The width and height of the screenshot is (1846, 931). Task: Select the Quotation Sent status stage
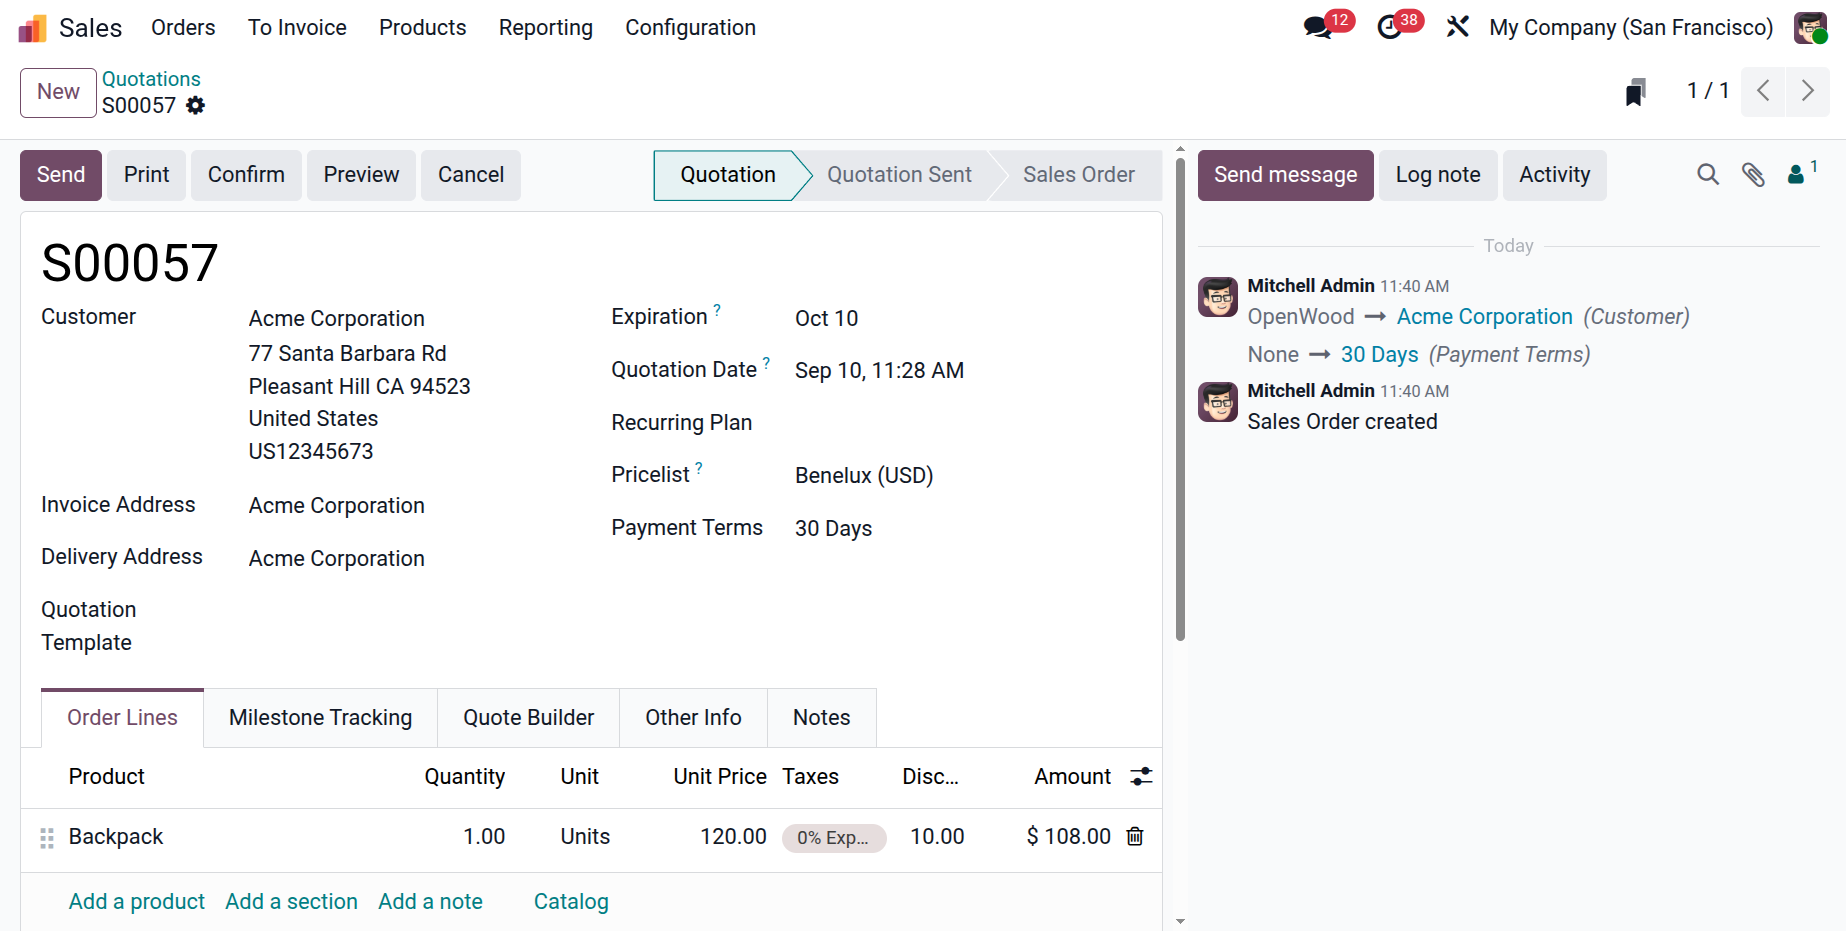pyautogui.click(x=899, y=175)
